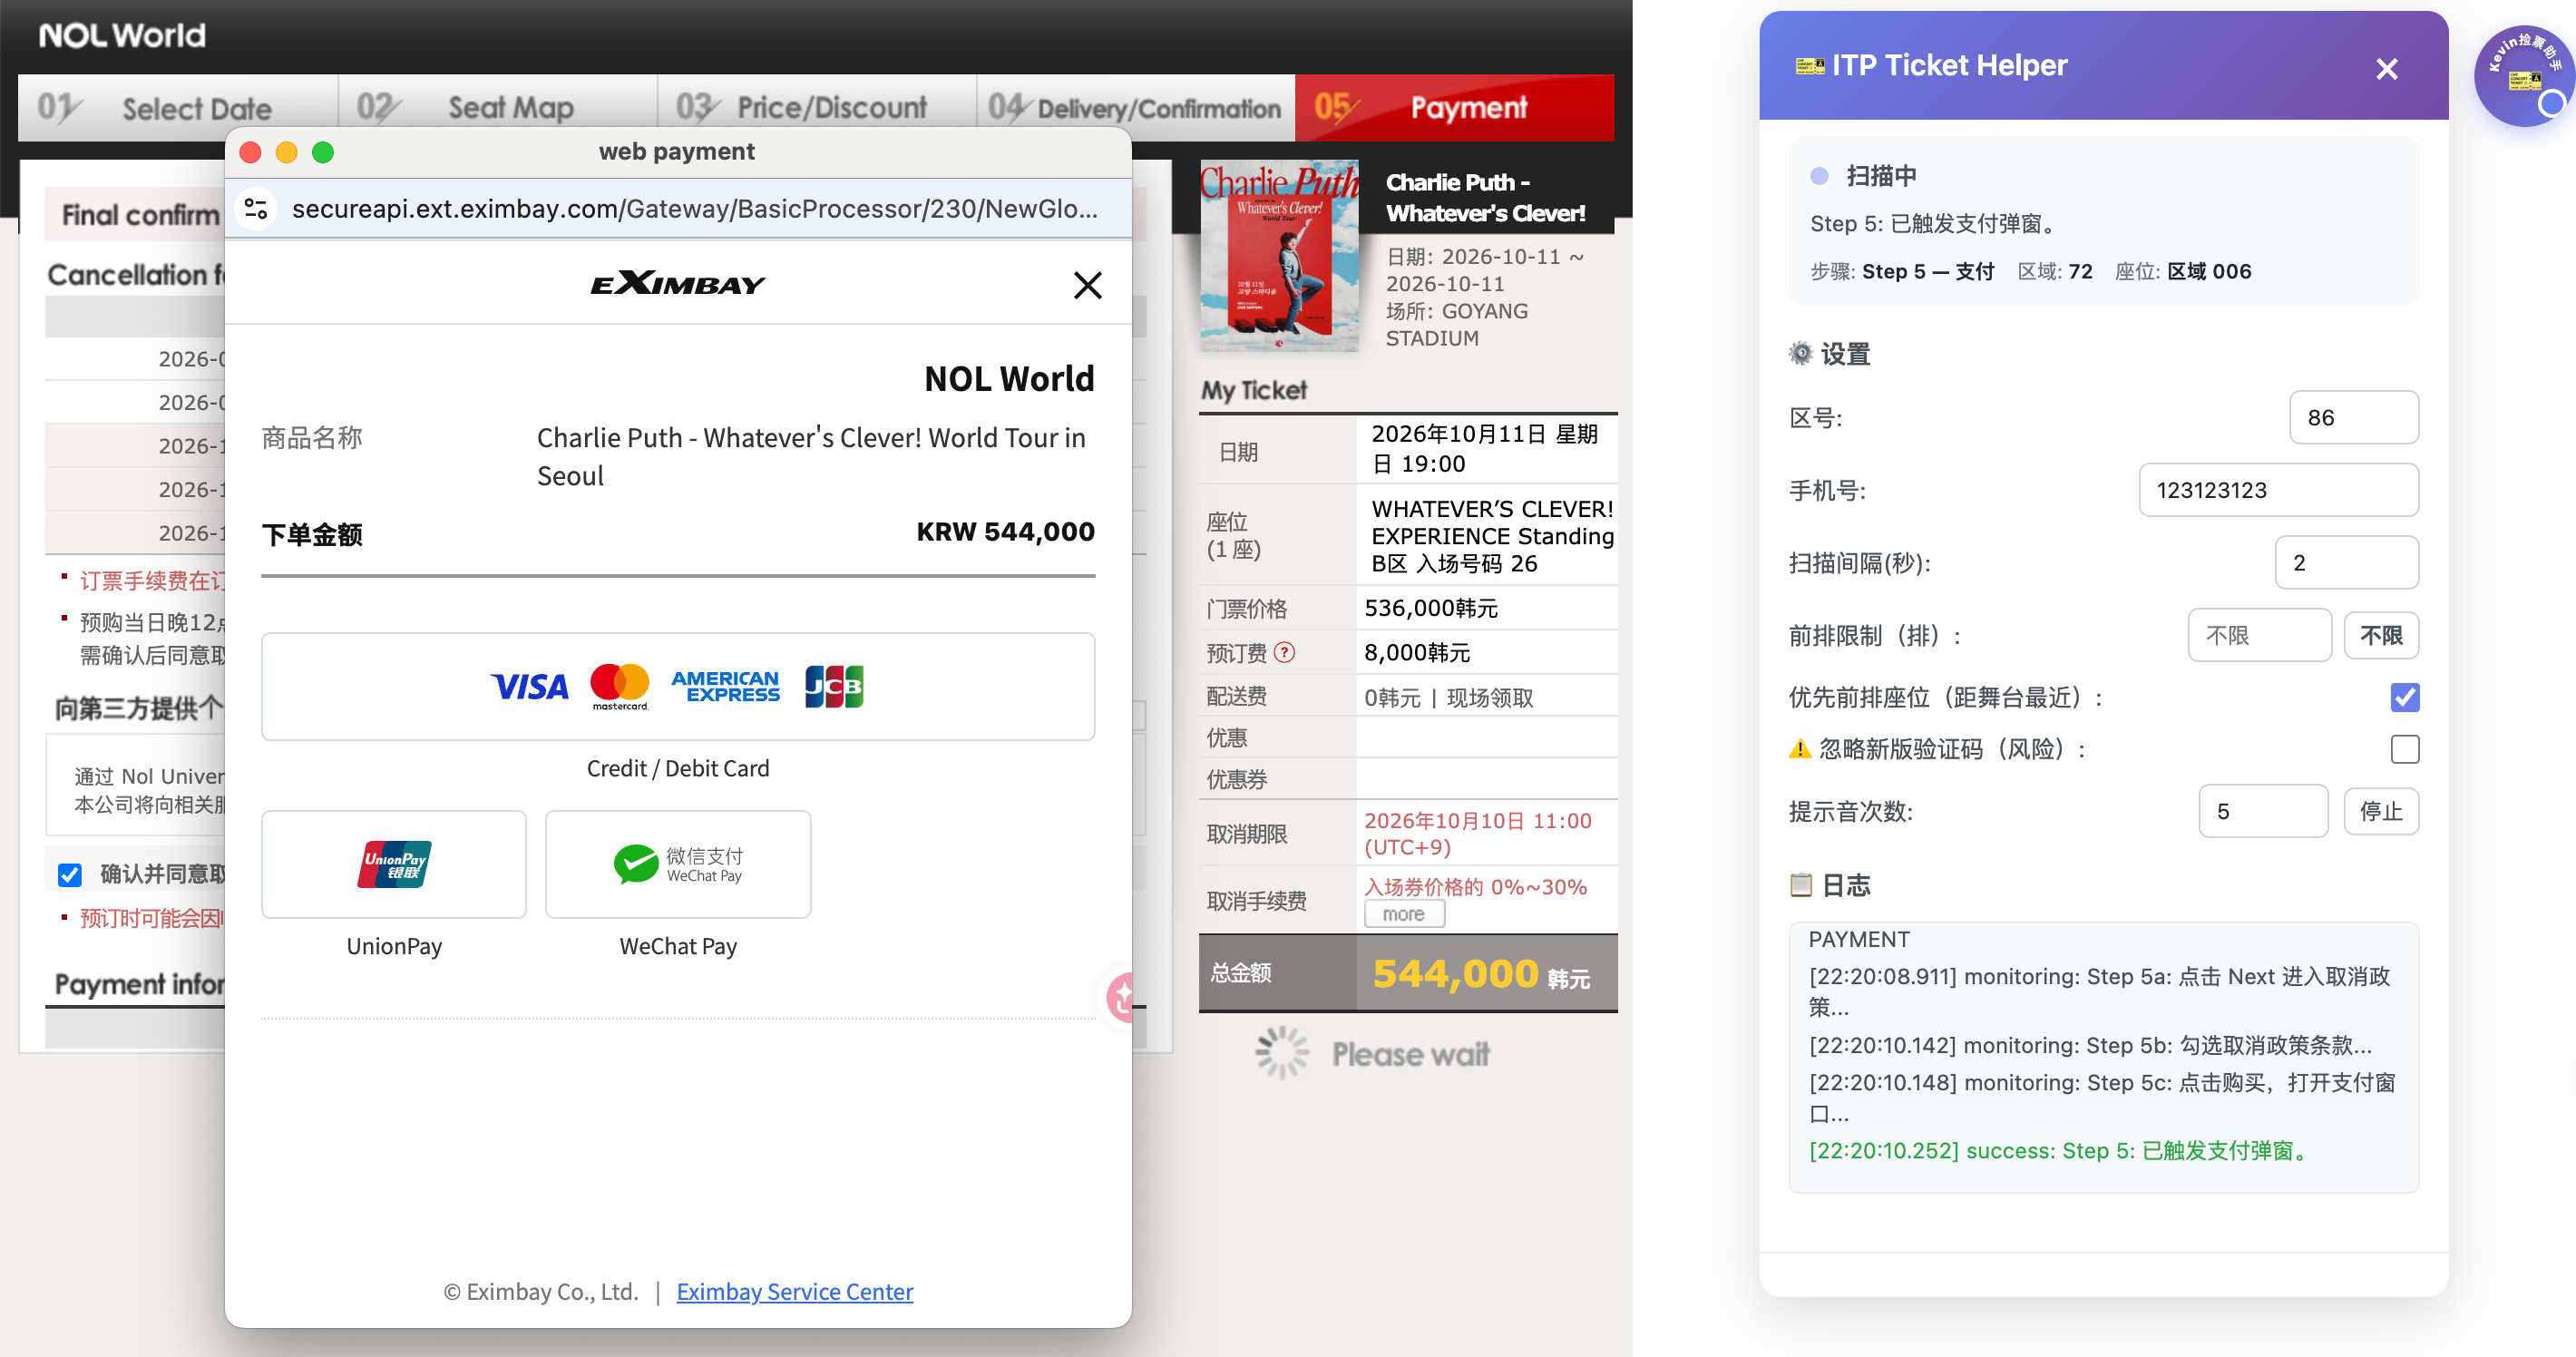The width and height of the screenshot is (2576, 1357).
Task: Go to 01 Select Date step
Action: tap(178, 107)
